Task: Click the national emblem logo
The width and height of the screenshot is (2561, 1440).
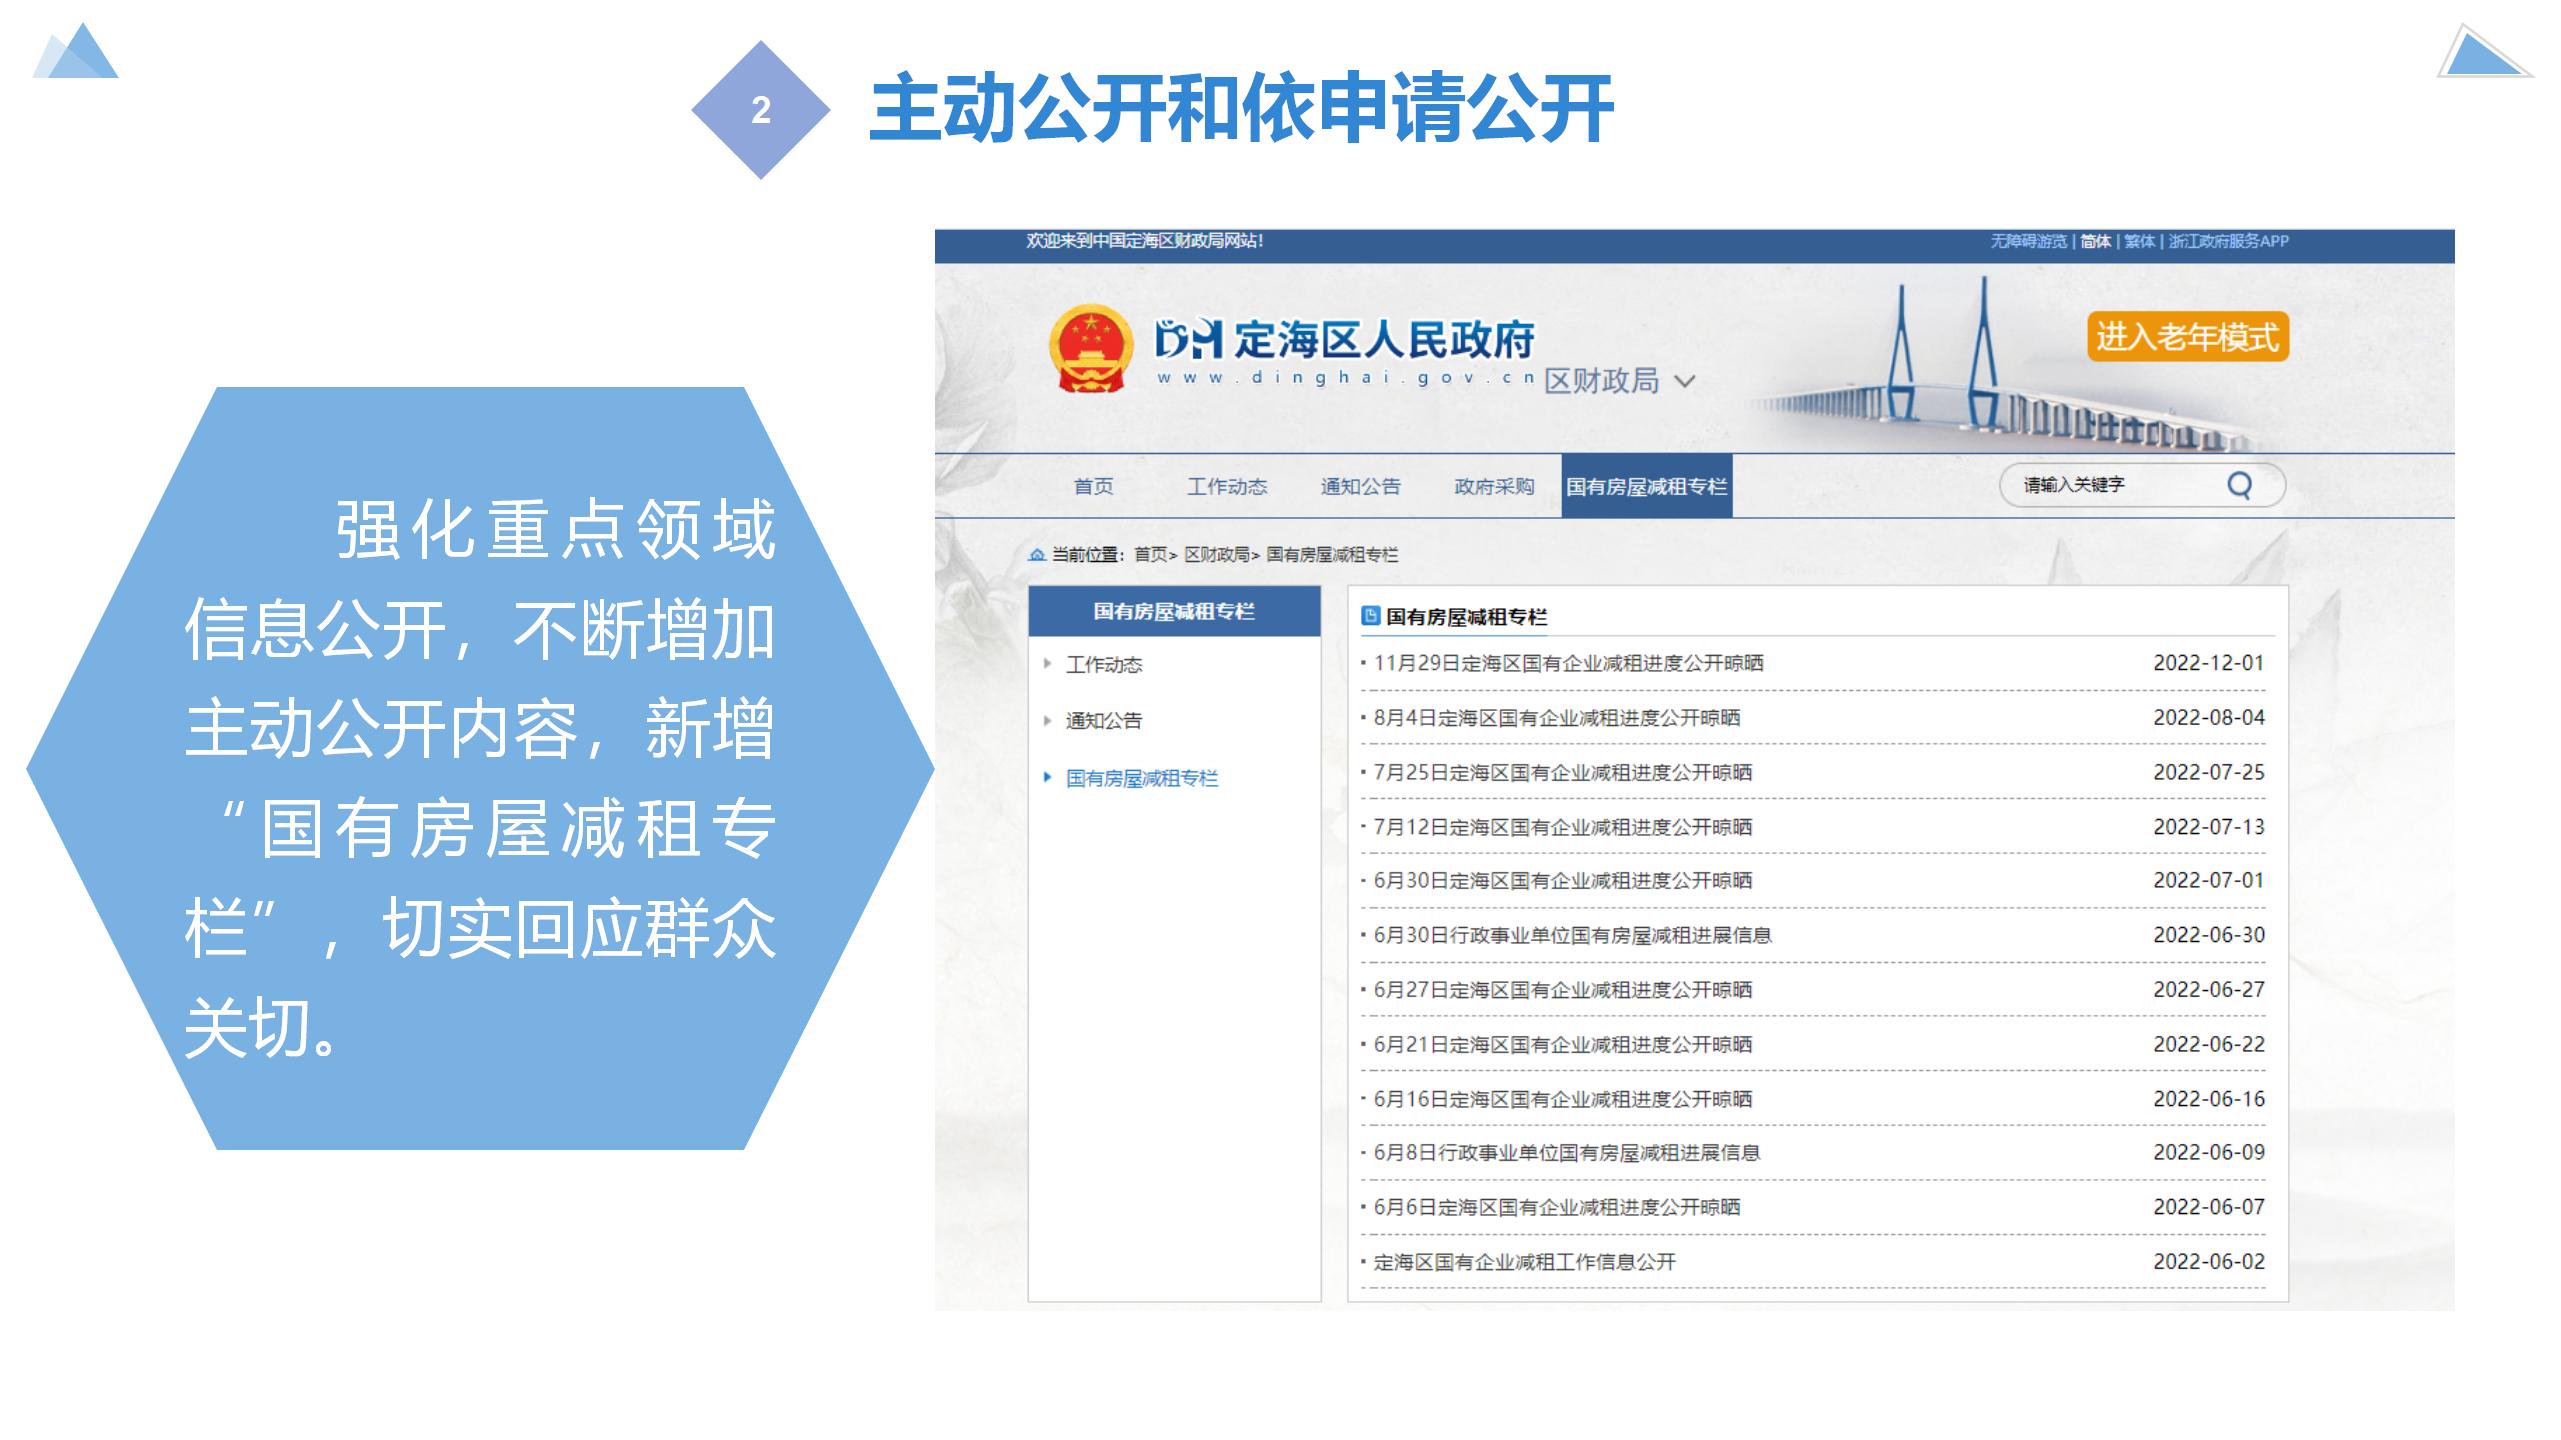Action: (x=1090, y=349)
